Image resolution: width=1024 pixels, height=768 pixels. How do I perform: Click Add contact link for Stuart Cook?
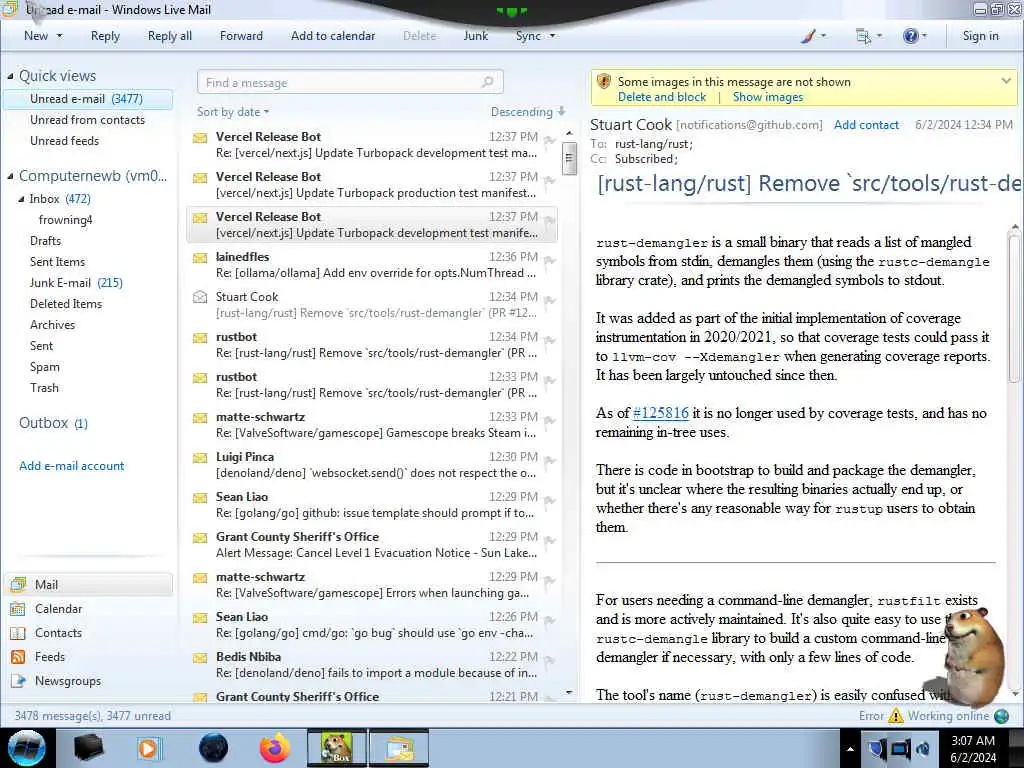(866, 125)
